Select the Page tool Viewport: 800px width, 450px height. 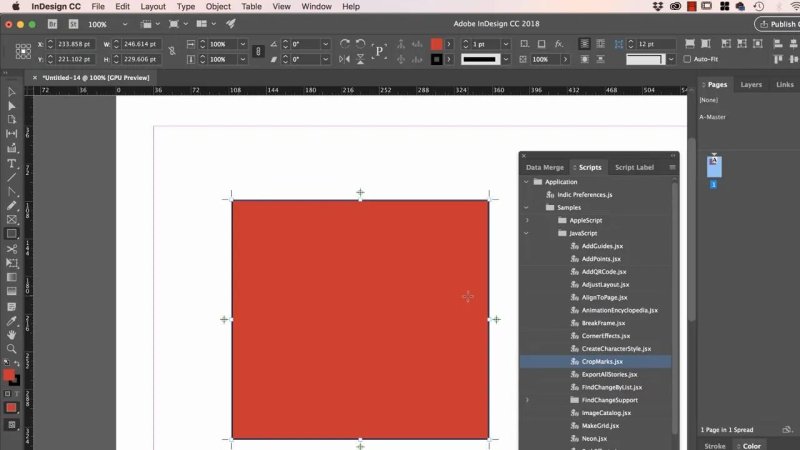click(x=11, y=119)
